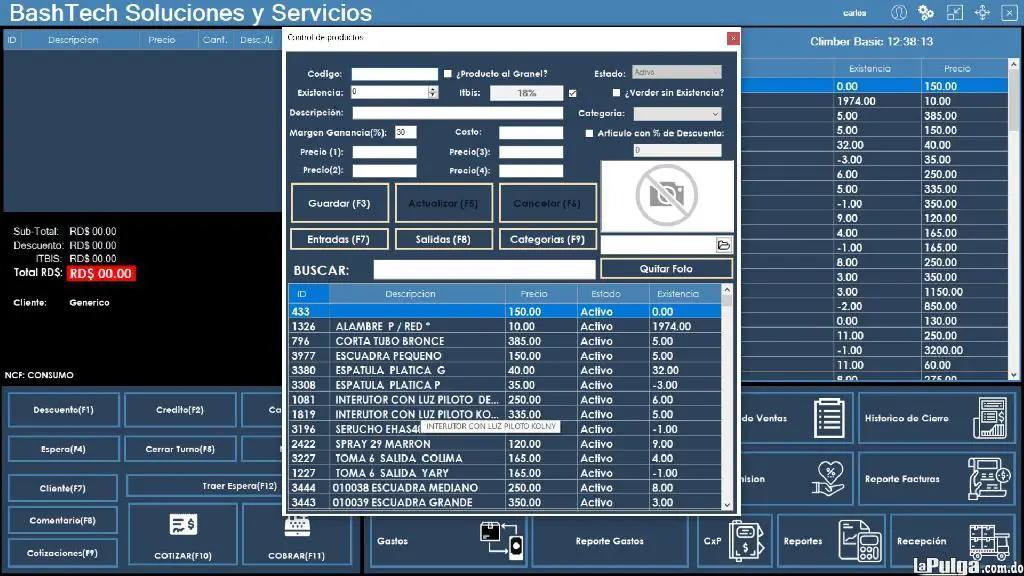Viewport: 1024px width, 576px height.
Task: Click Descuento(F1) button
Action: 63,409
